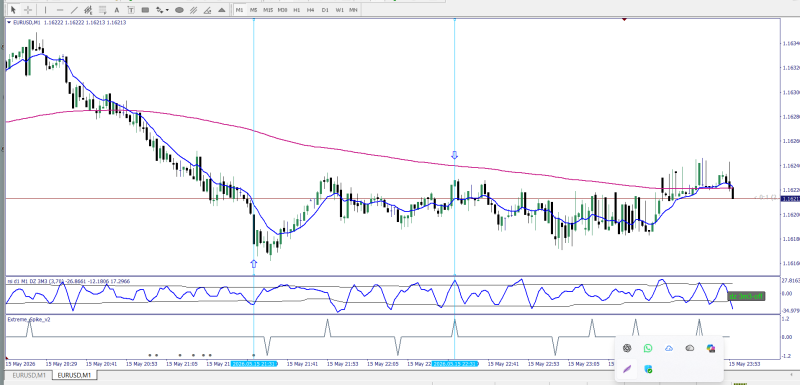Open the second EURUSD,M1 chart tab

click(74, 375)
